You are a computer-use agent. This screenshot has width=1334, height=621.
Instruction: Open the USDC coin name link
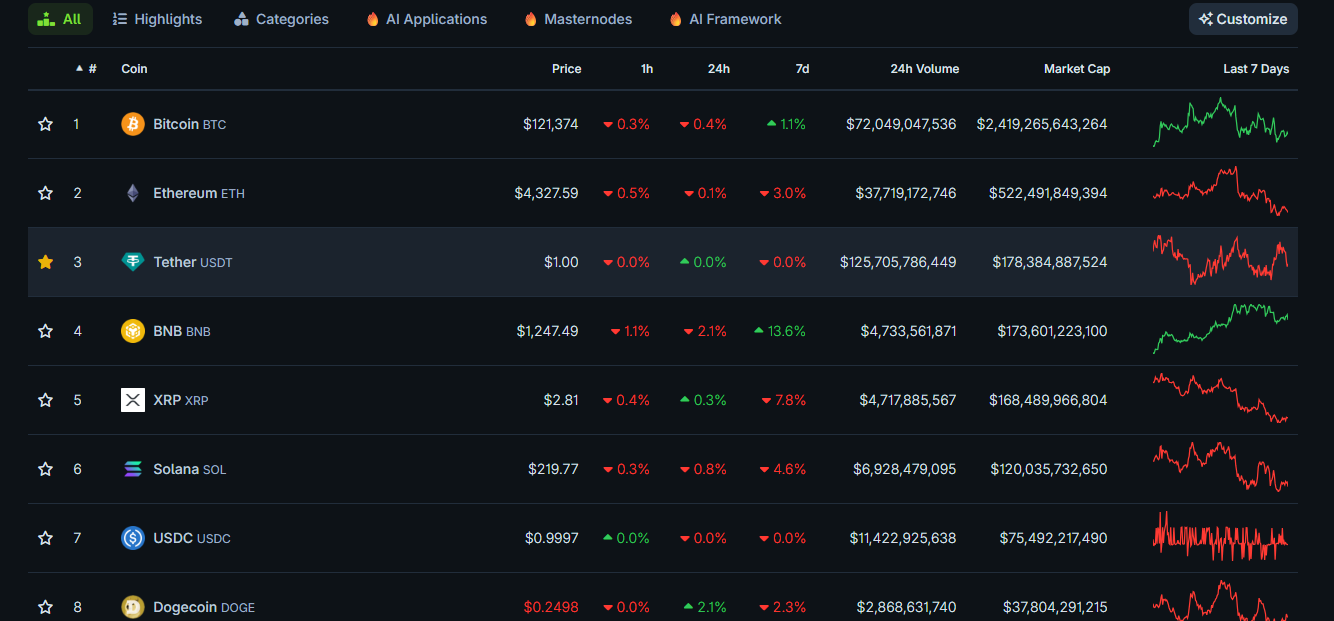click(174, 538)
